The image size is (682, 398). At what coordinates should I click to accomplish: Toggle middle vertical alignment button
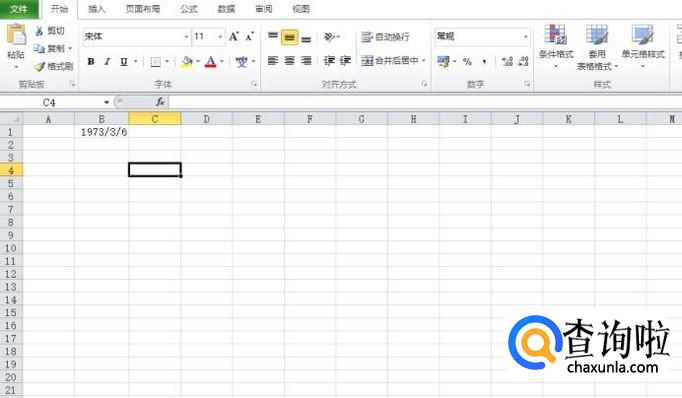coord(290,37)
